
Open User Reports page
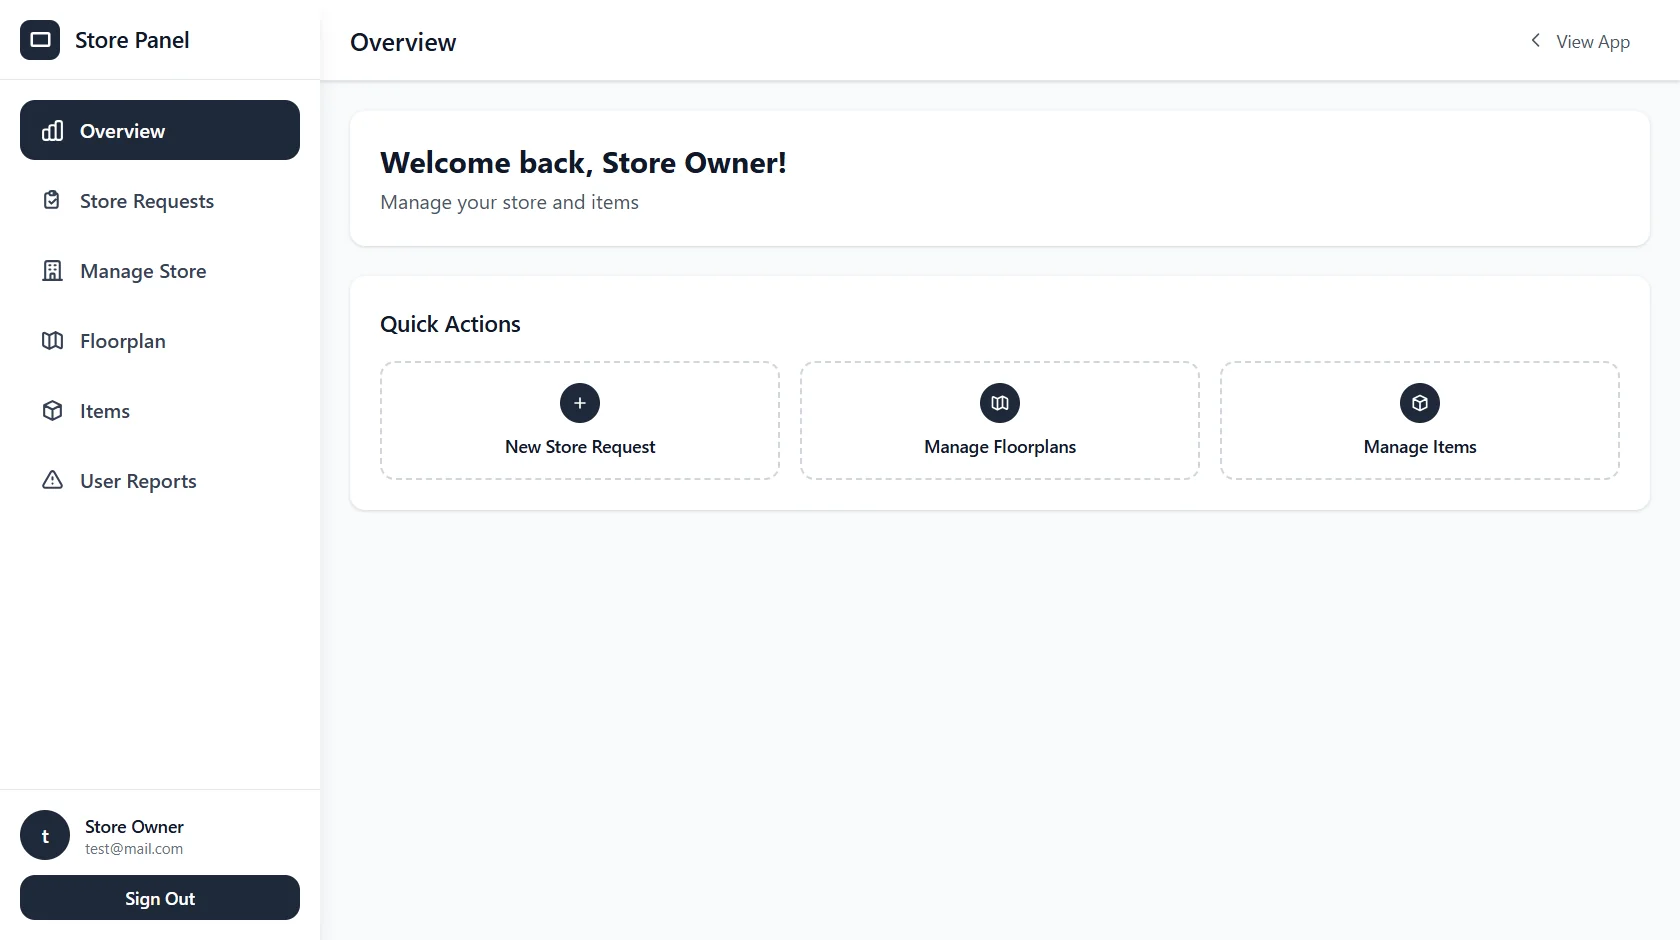pos(160,480)
